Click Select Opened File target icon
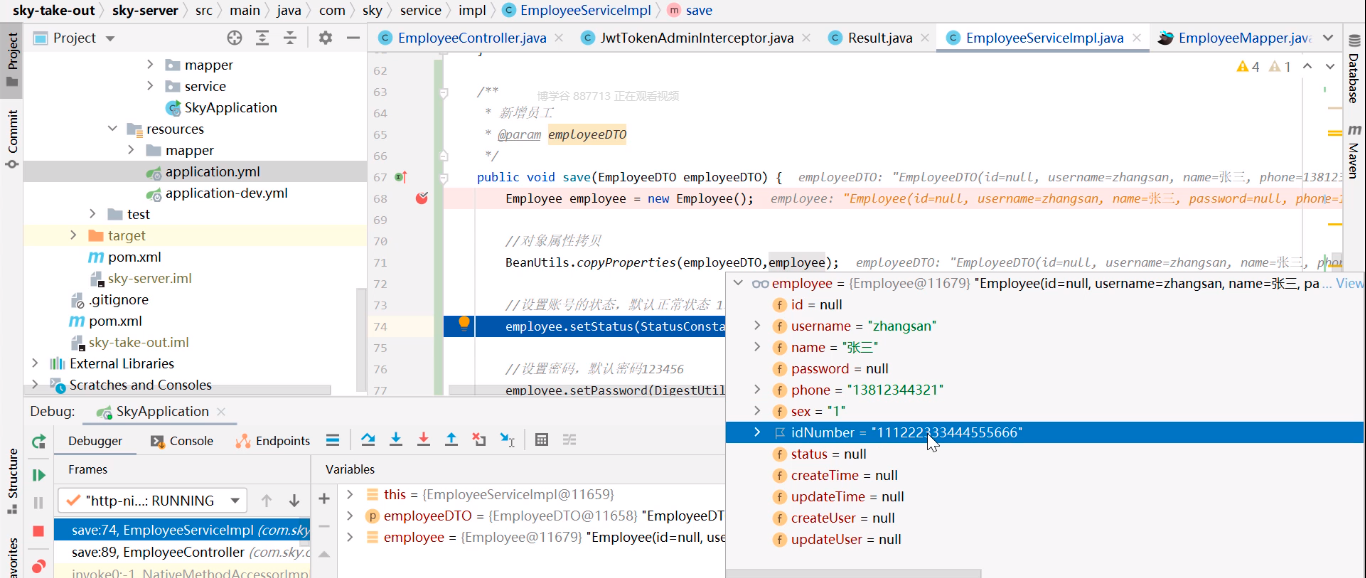Viewport: 1366px width, 578px height. pos(234,38)
